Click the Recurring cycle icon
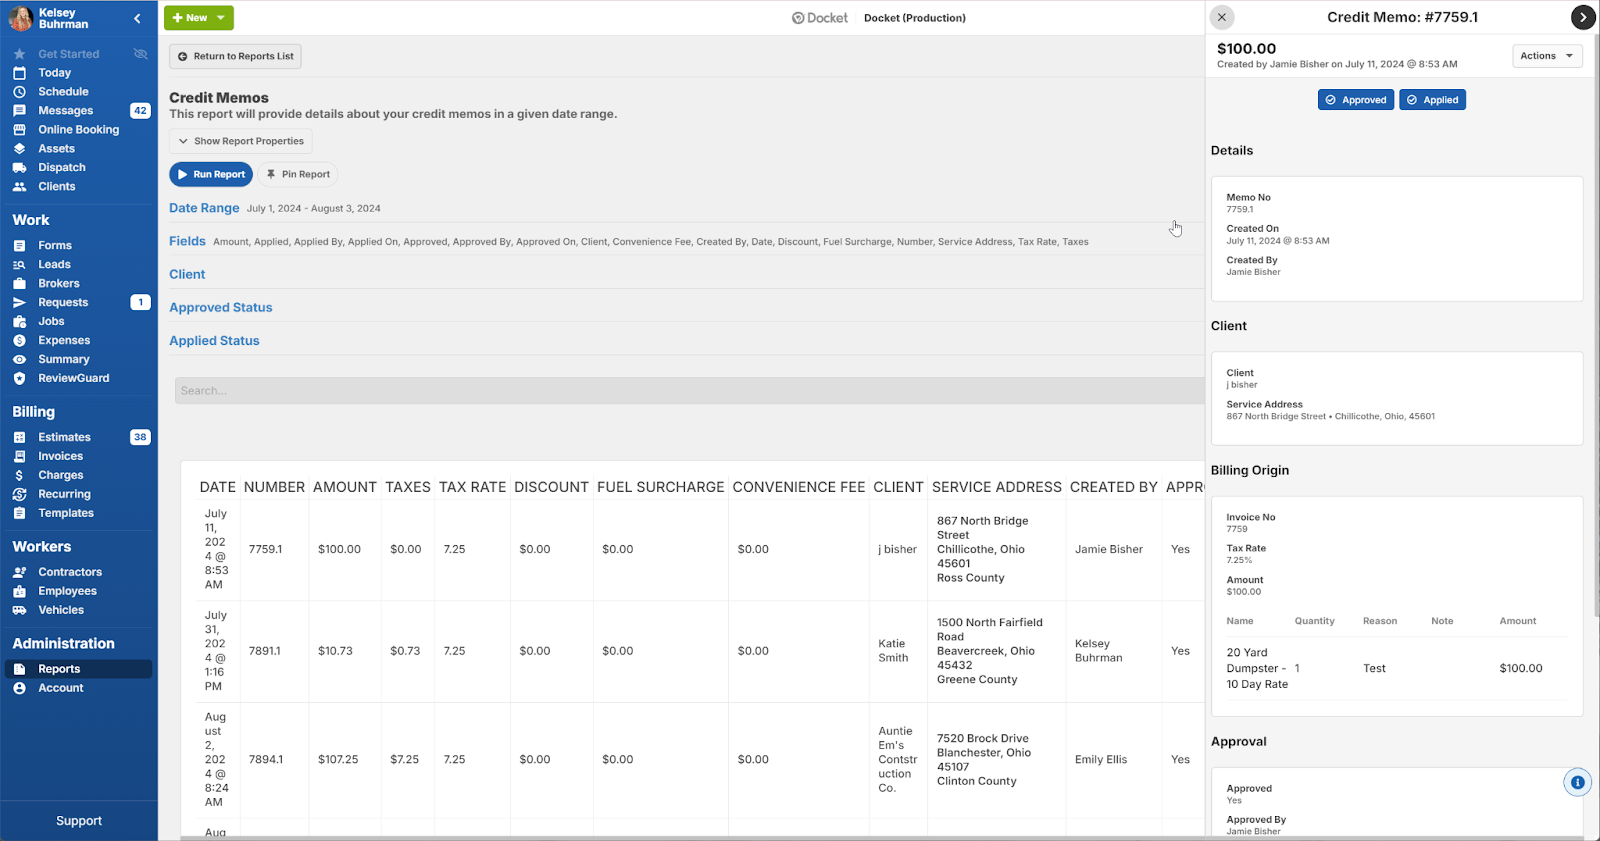 coord(19,495)
